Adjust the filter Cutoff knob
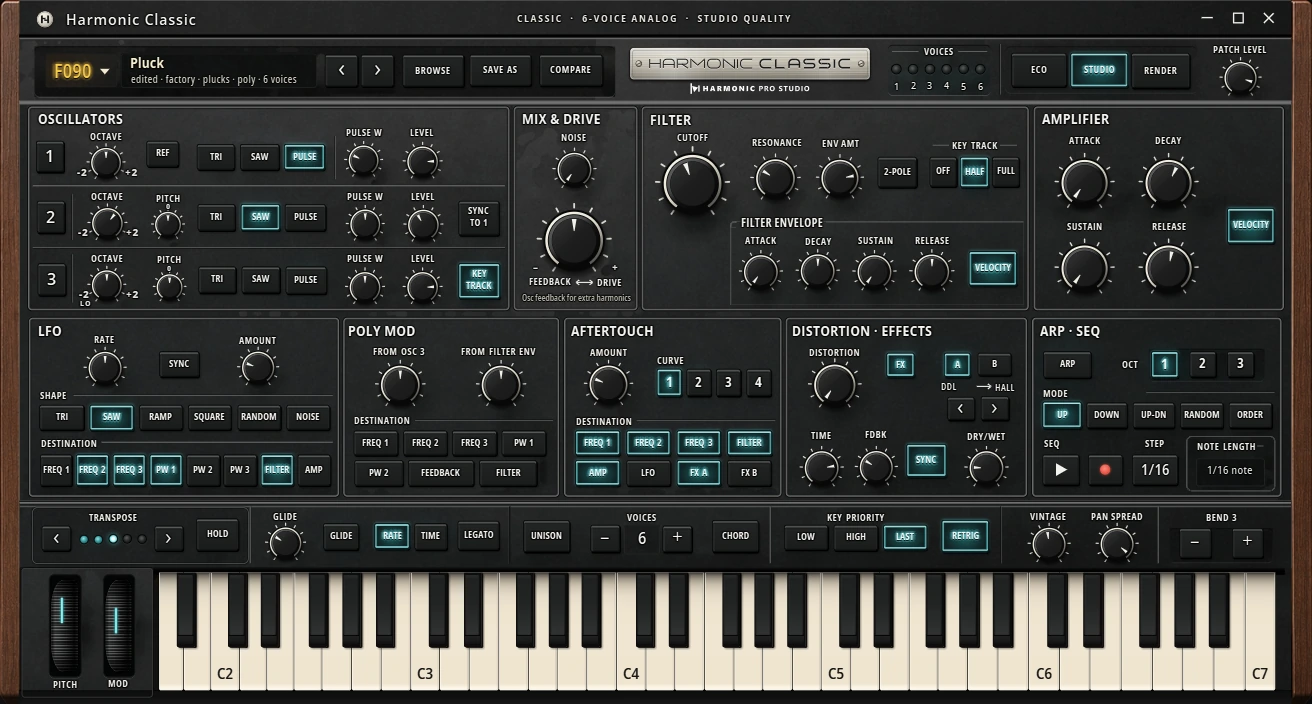 click(x=692, y=181)
